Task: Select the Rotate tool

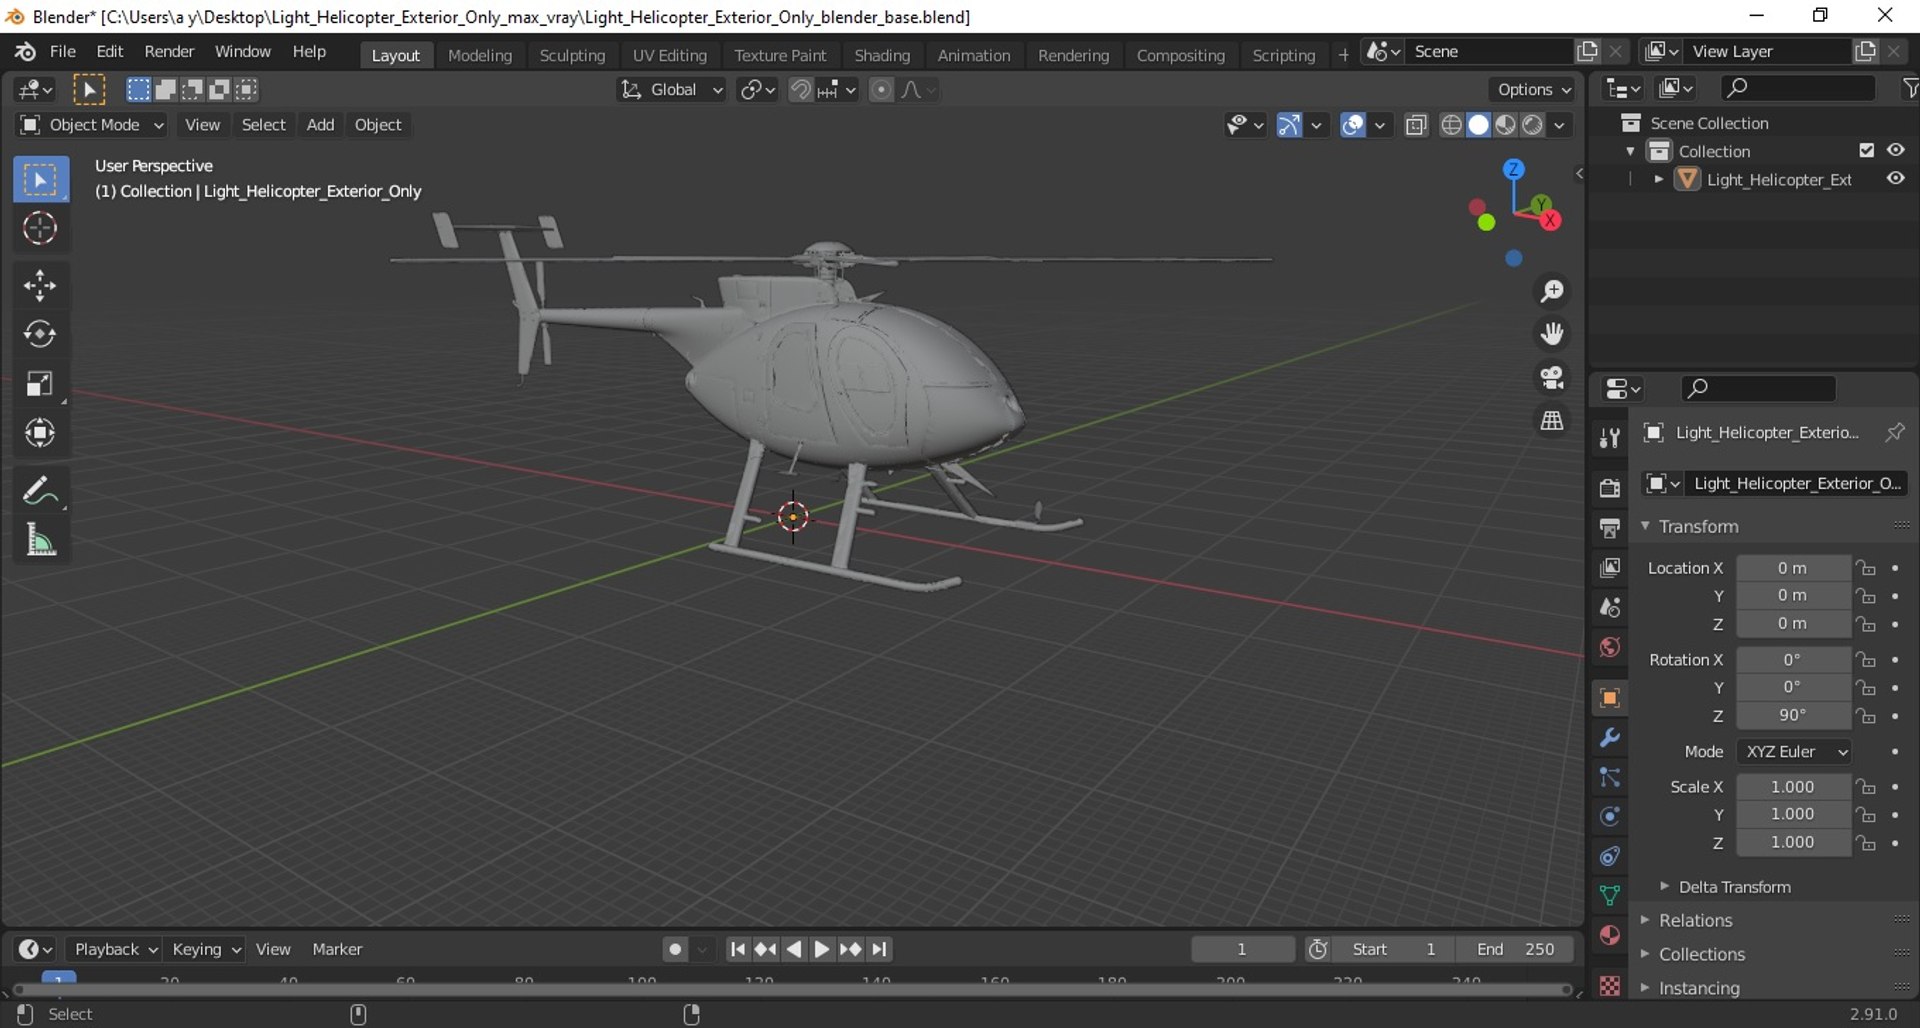Action: (x=40, y=334)
